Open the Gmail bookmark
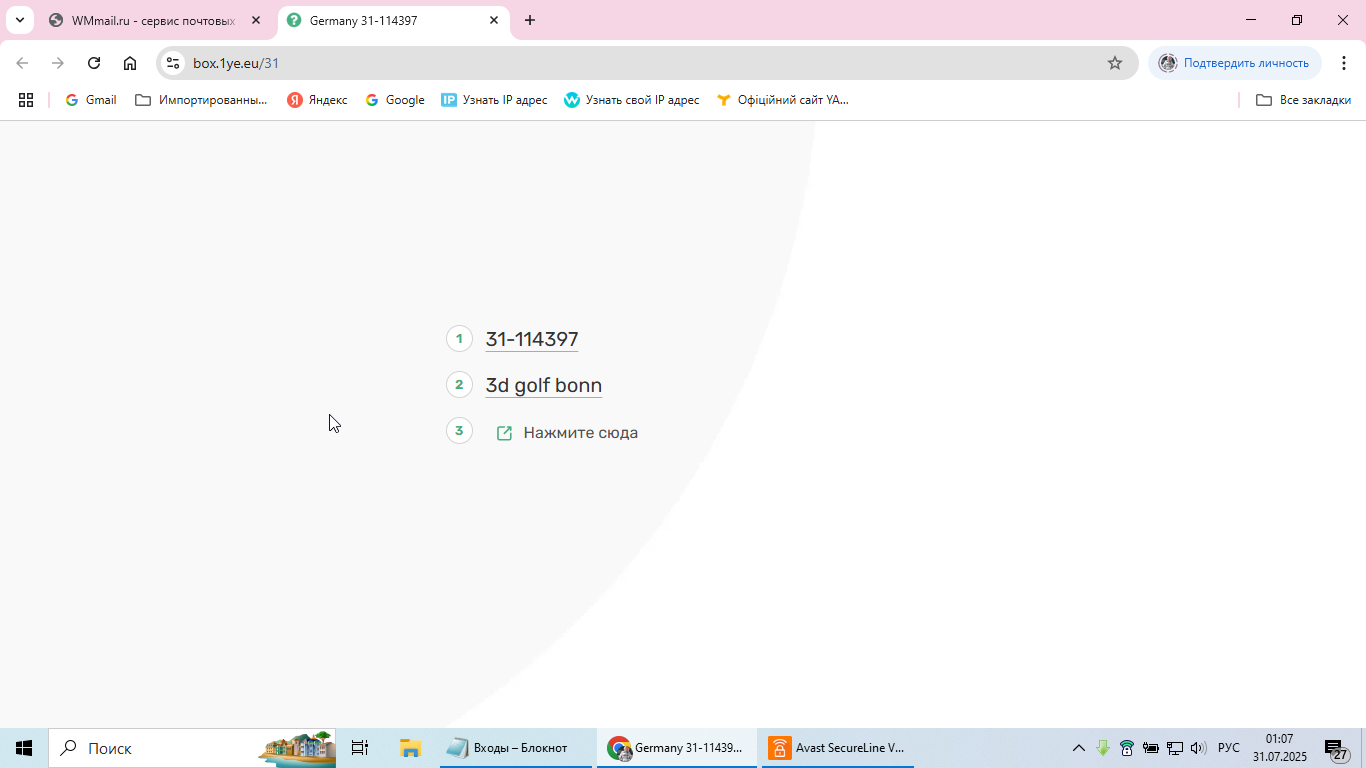This screenshot has width=1366, height=768. click(x=91, y=100)
